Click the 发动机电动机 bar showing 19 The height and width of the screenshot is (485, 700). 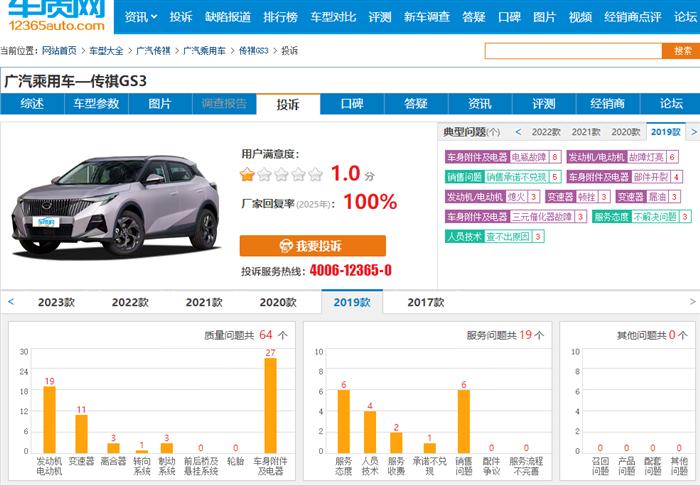pos(50,420)
